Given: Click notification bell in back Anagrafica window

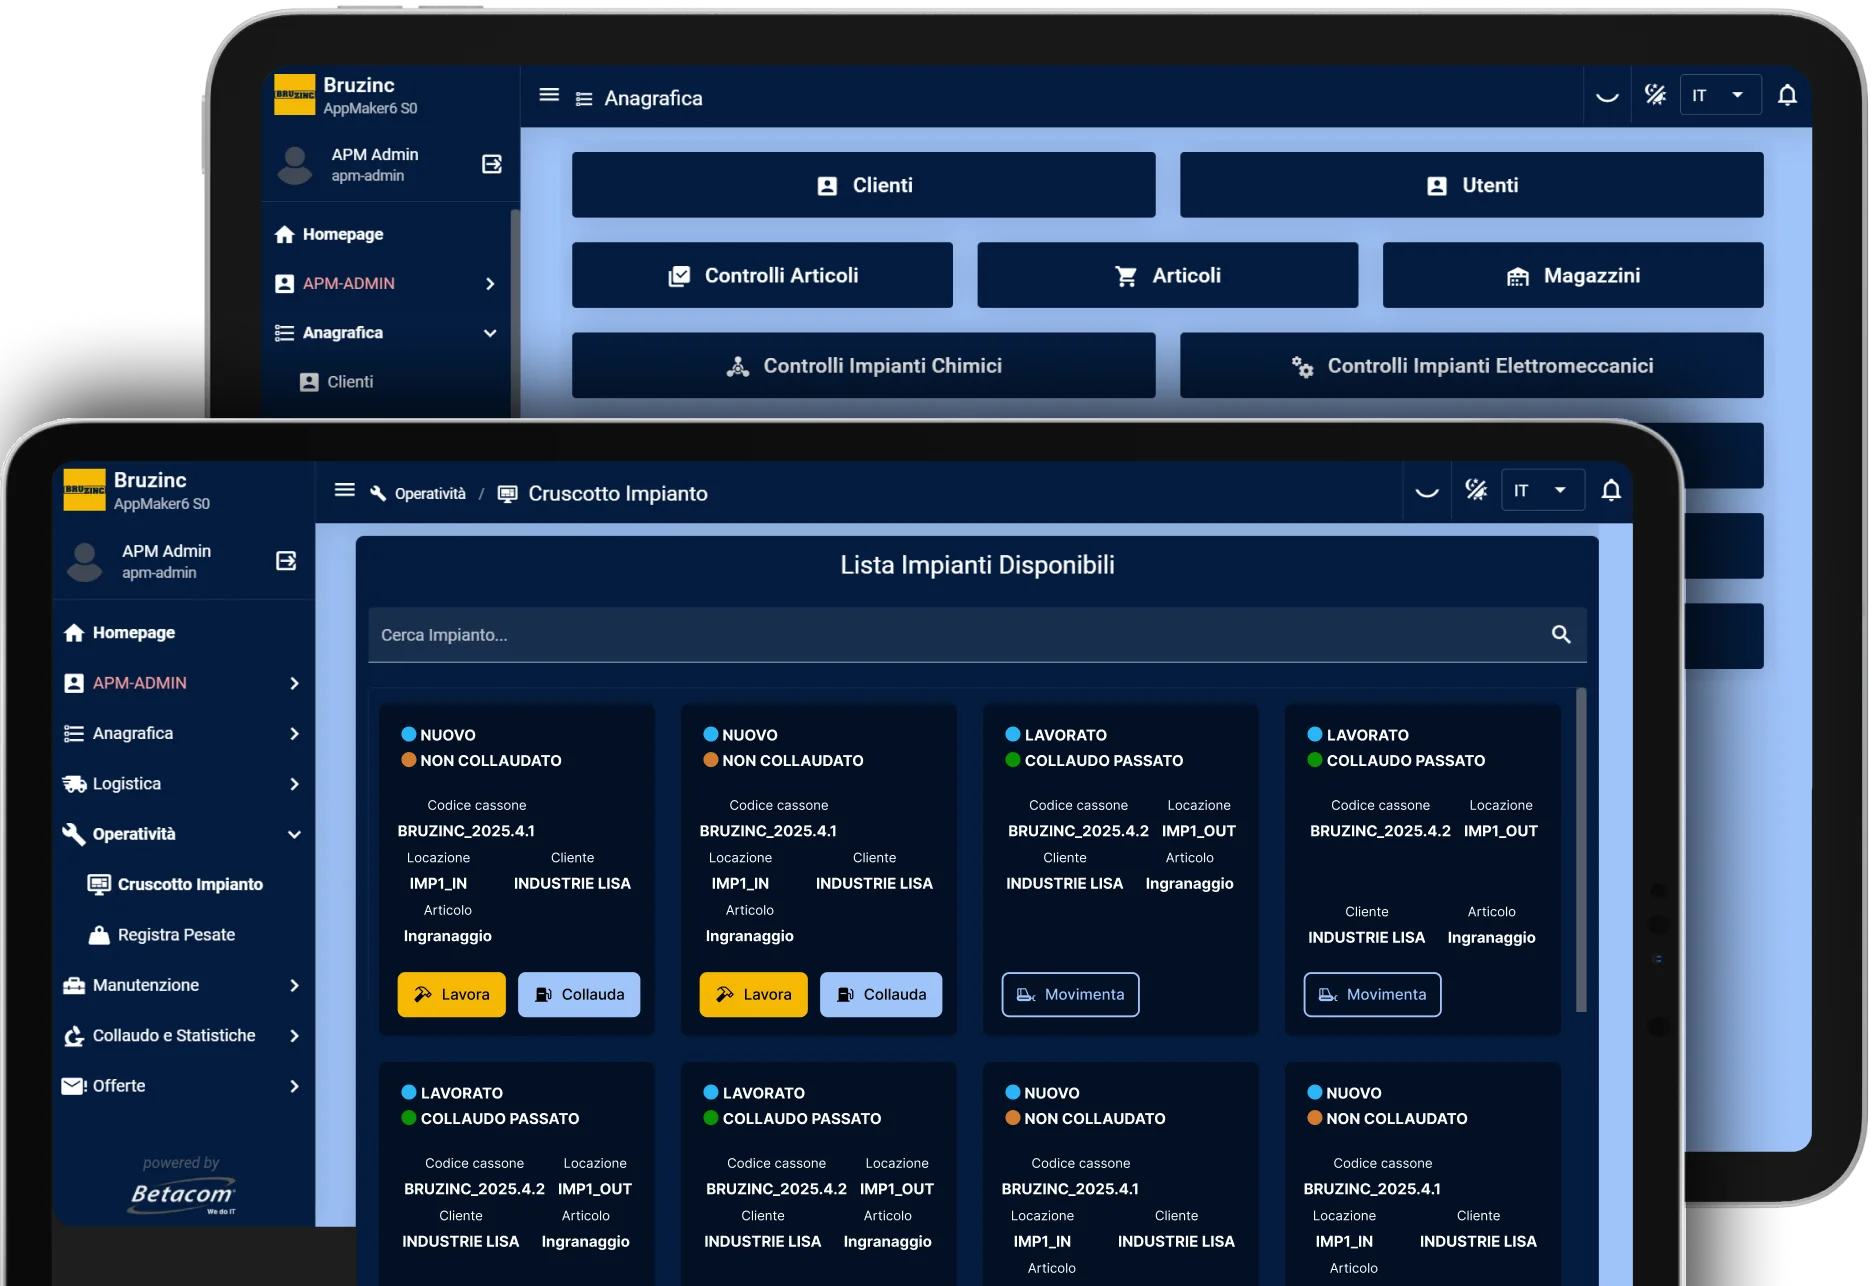Looking at the screenshot, I should coord(1787,95).
